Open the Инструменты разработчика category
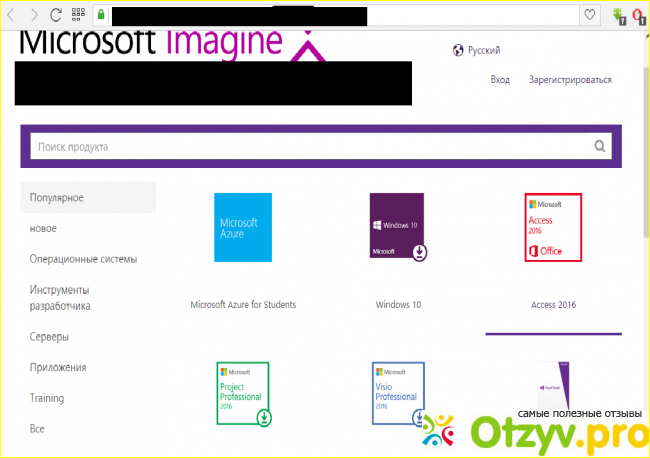 [60, 298]
